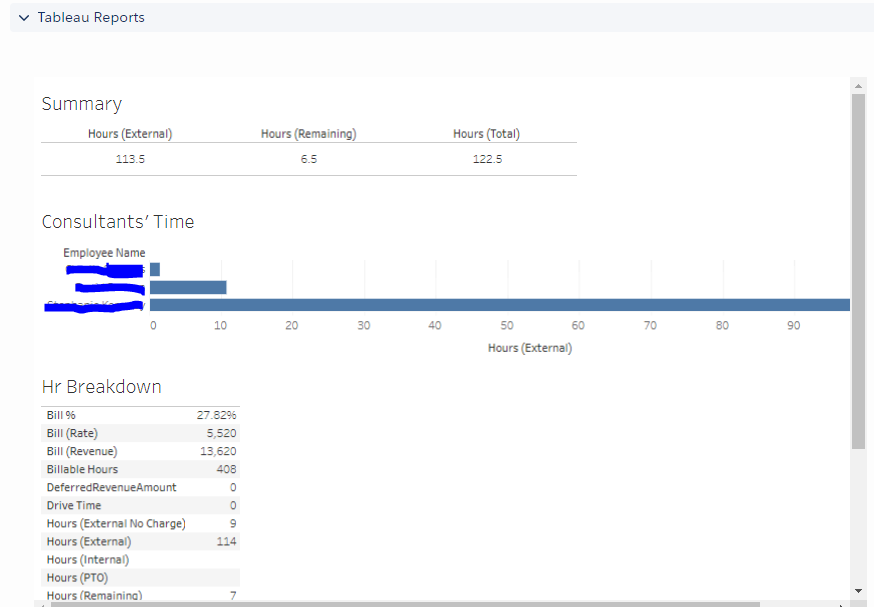Click the Summary heading
Viewport: 874px width, 607px height.
[x=82, y=104]
